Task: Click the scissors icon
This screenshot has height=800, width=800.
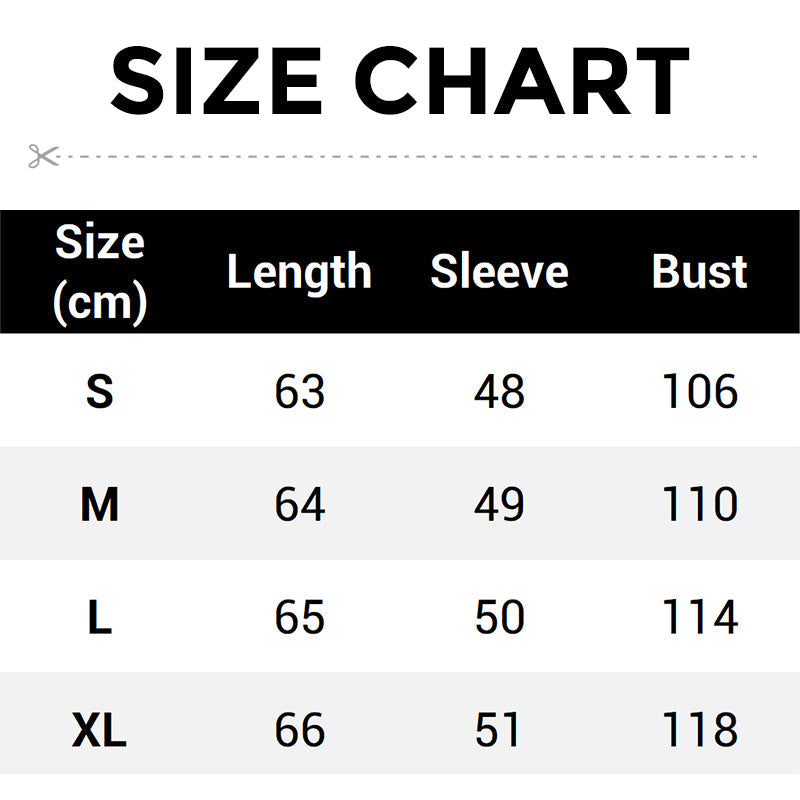Action: (x=43, y=156)
